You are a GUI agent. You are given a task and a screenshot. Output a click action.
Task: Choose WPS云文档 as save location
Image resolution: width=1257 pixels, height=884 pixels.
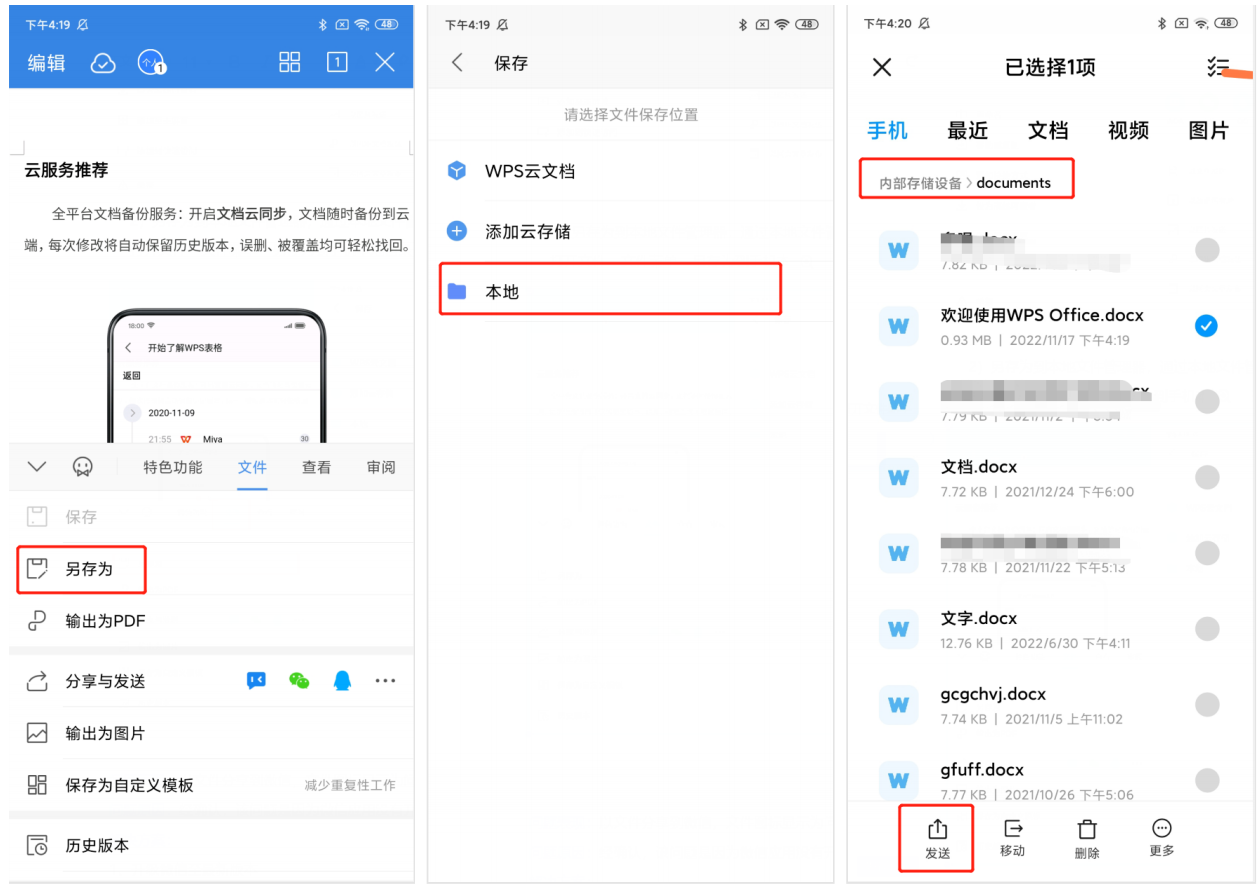coord(630,171)
